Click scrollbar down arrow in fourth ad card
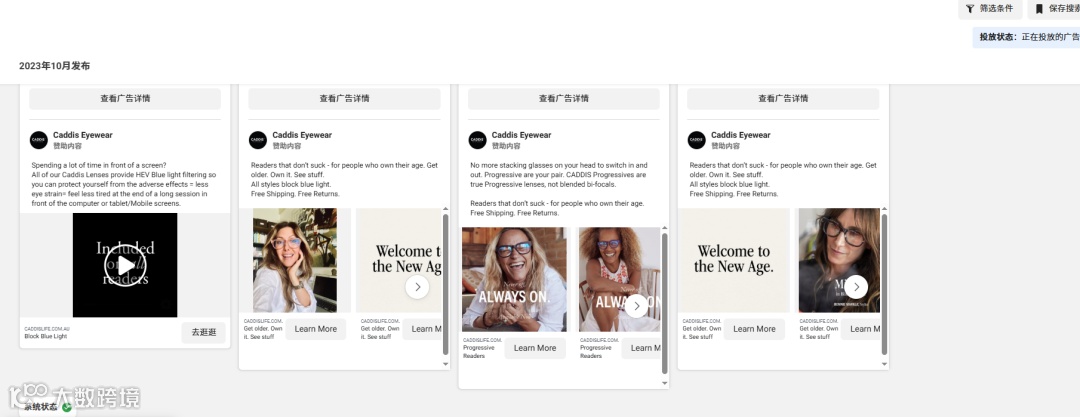 (884, 364)
